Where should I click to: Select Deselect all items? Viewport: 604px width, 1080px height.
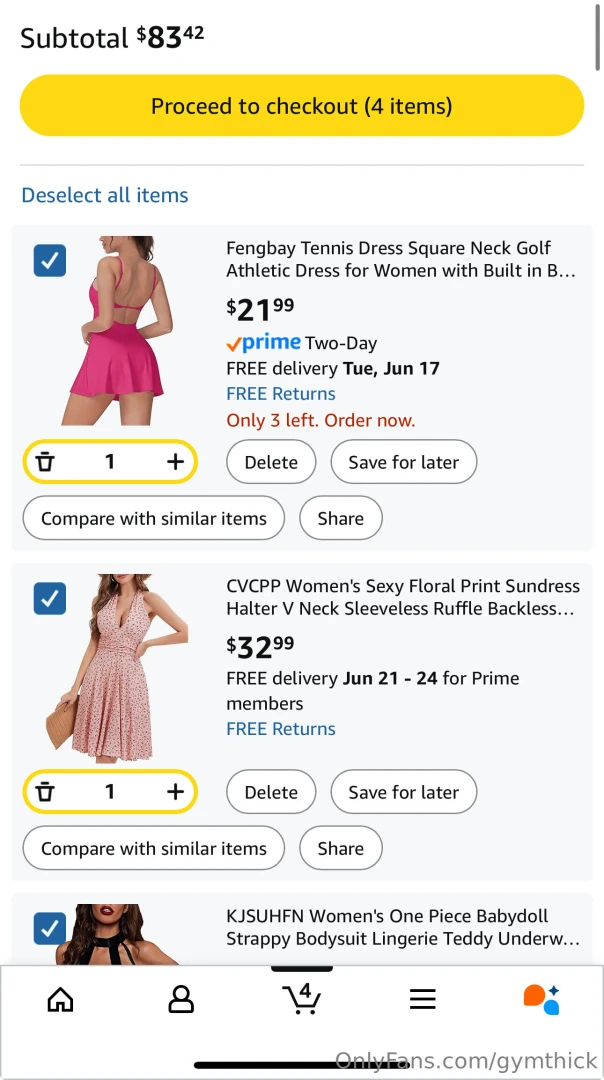[104, 195]
